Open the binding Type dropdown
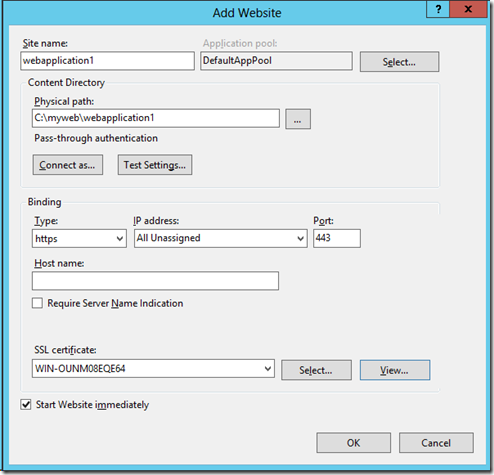This screenshot has height=475, width=494. (x=79, y=238)
